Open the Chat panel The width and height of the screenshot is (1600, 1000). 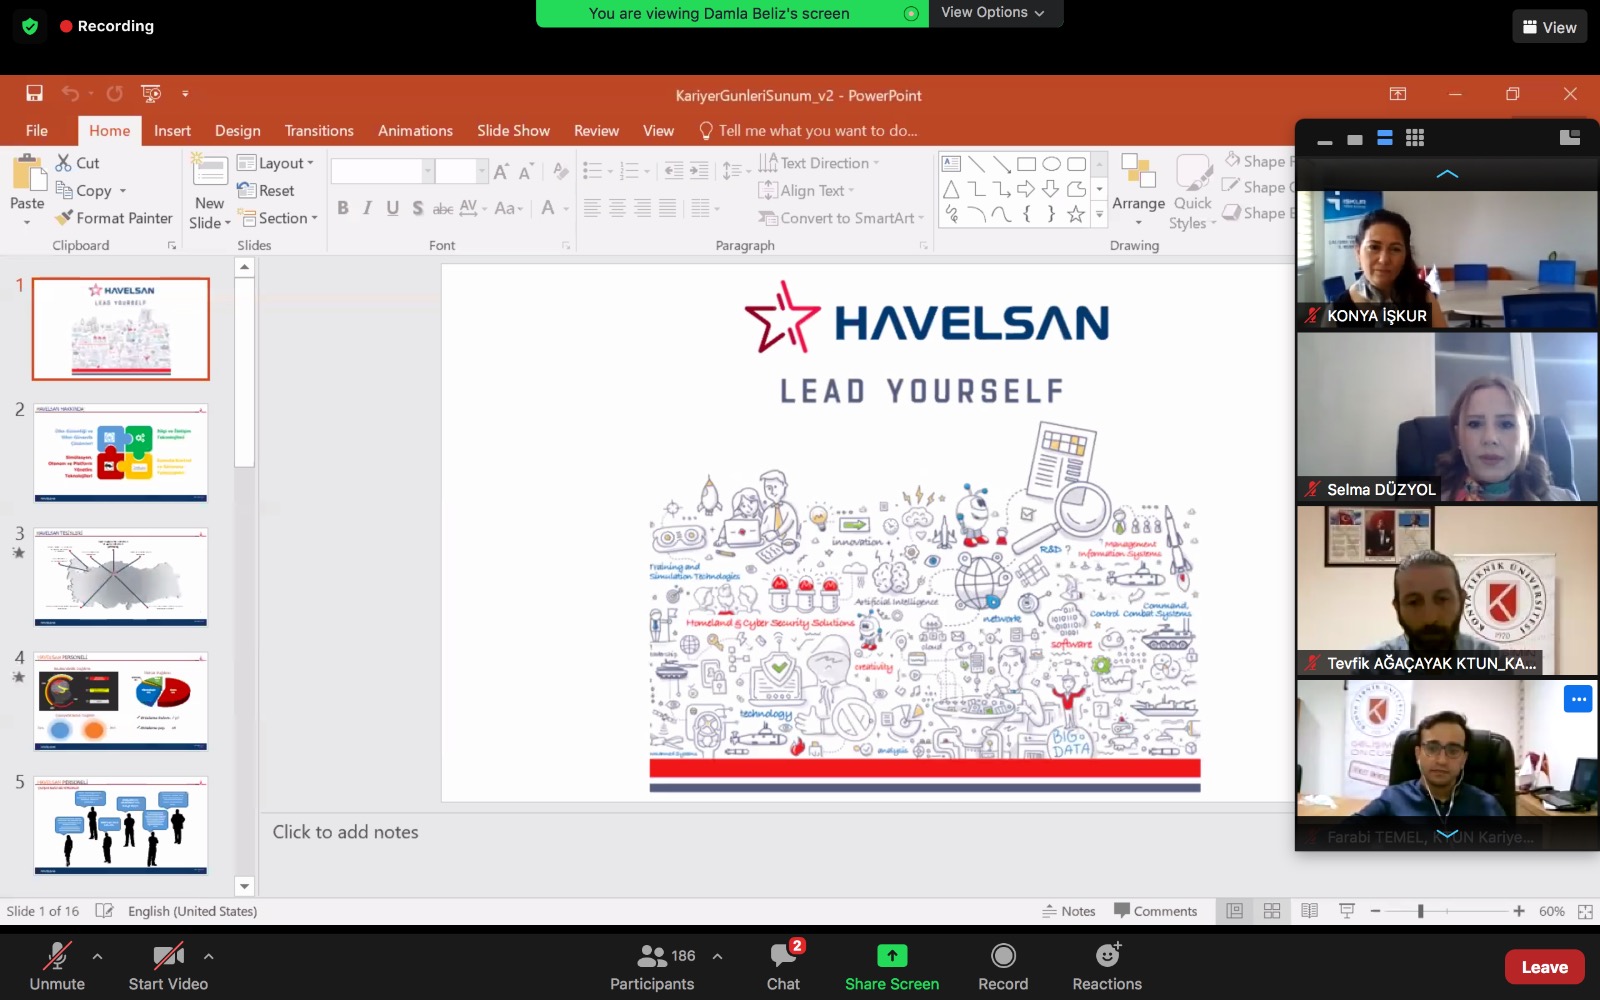pyautogui.click(x=783, y=957)
